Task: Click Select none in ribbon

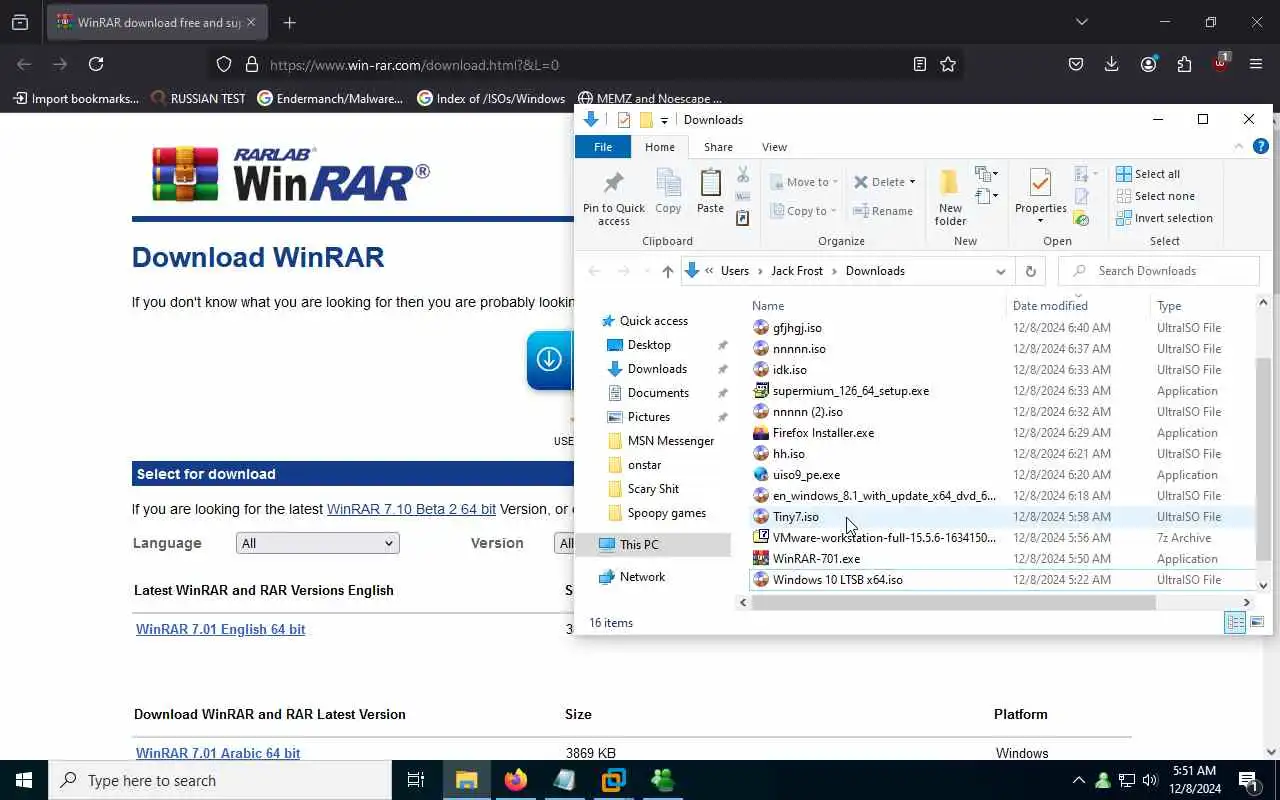Action: (x=1156, y=196)
